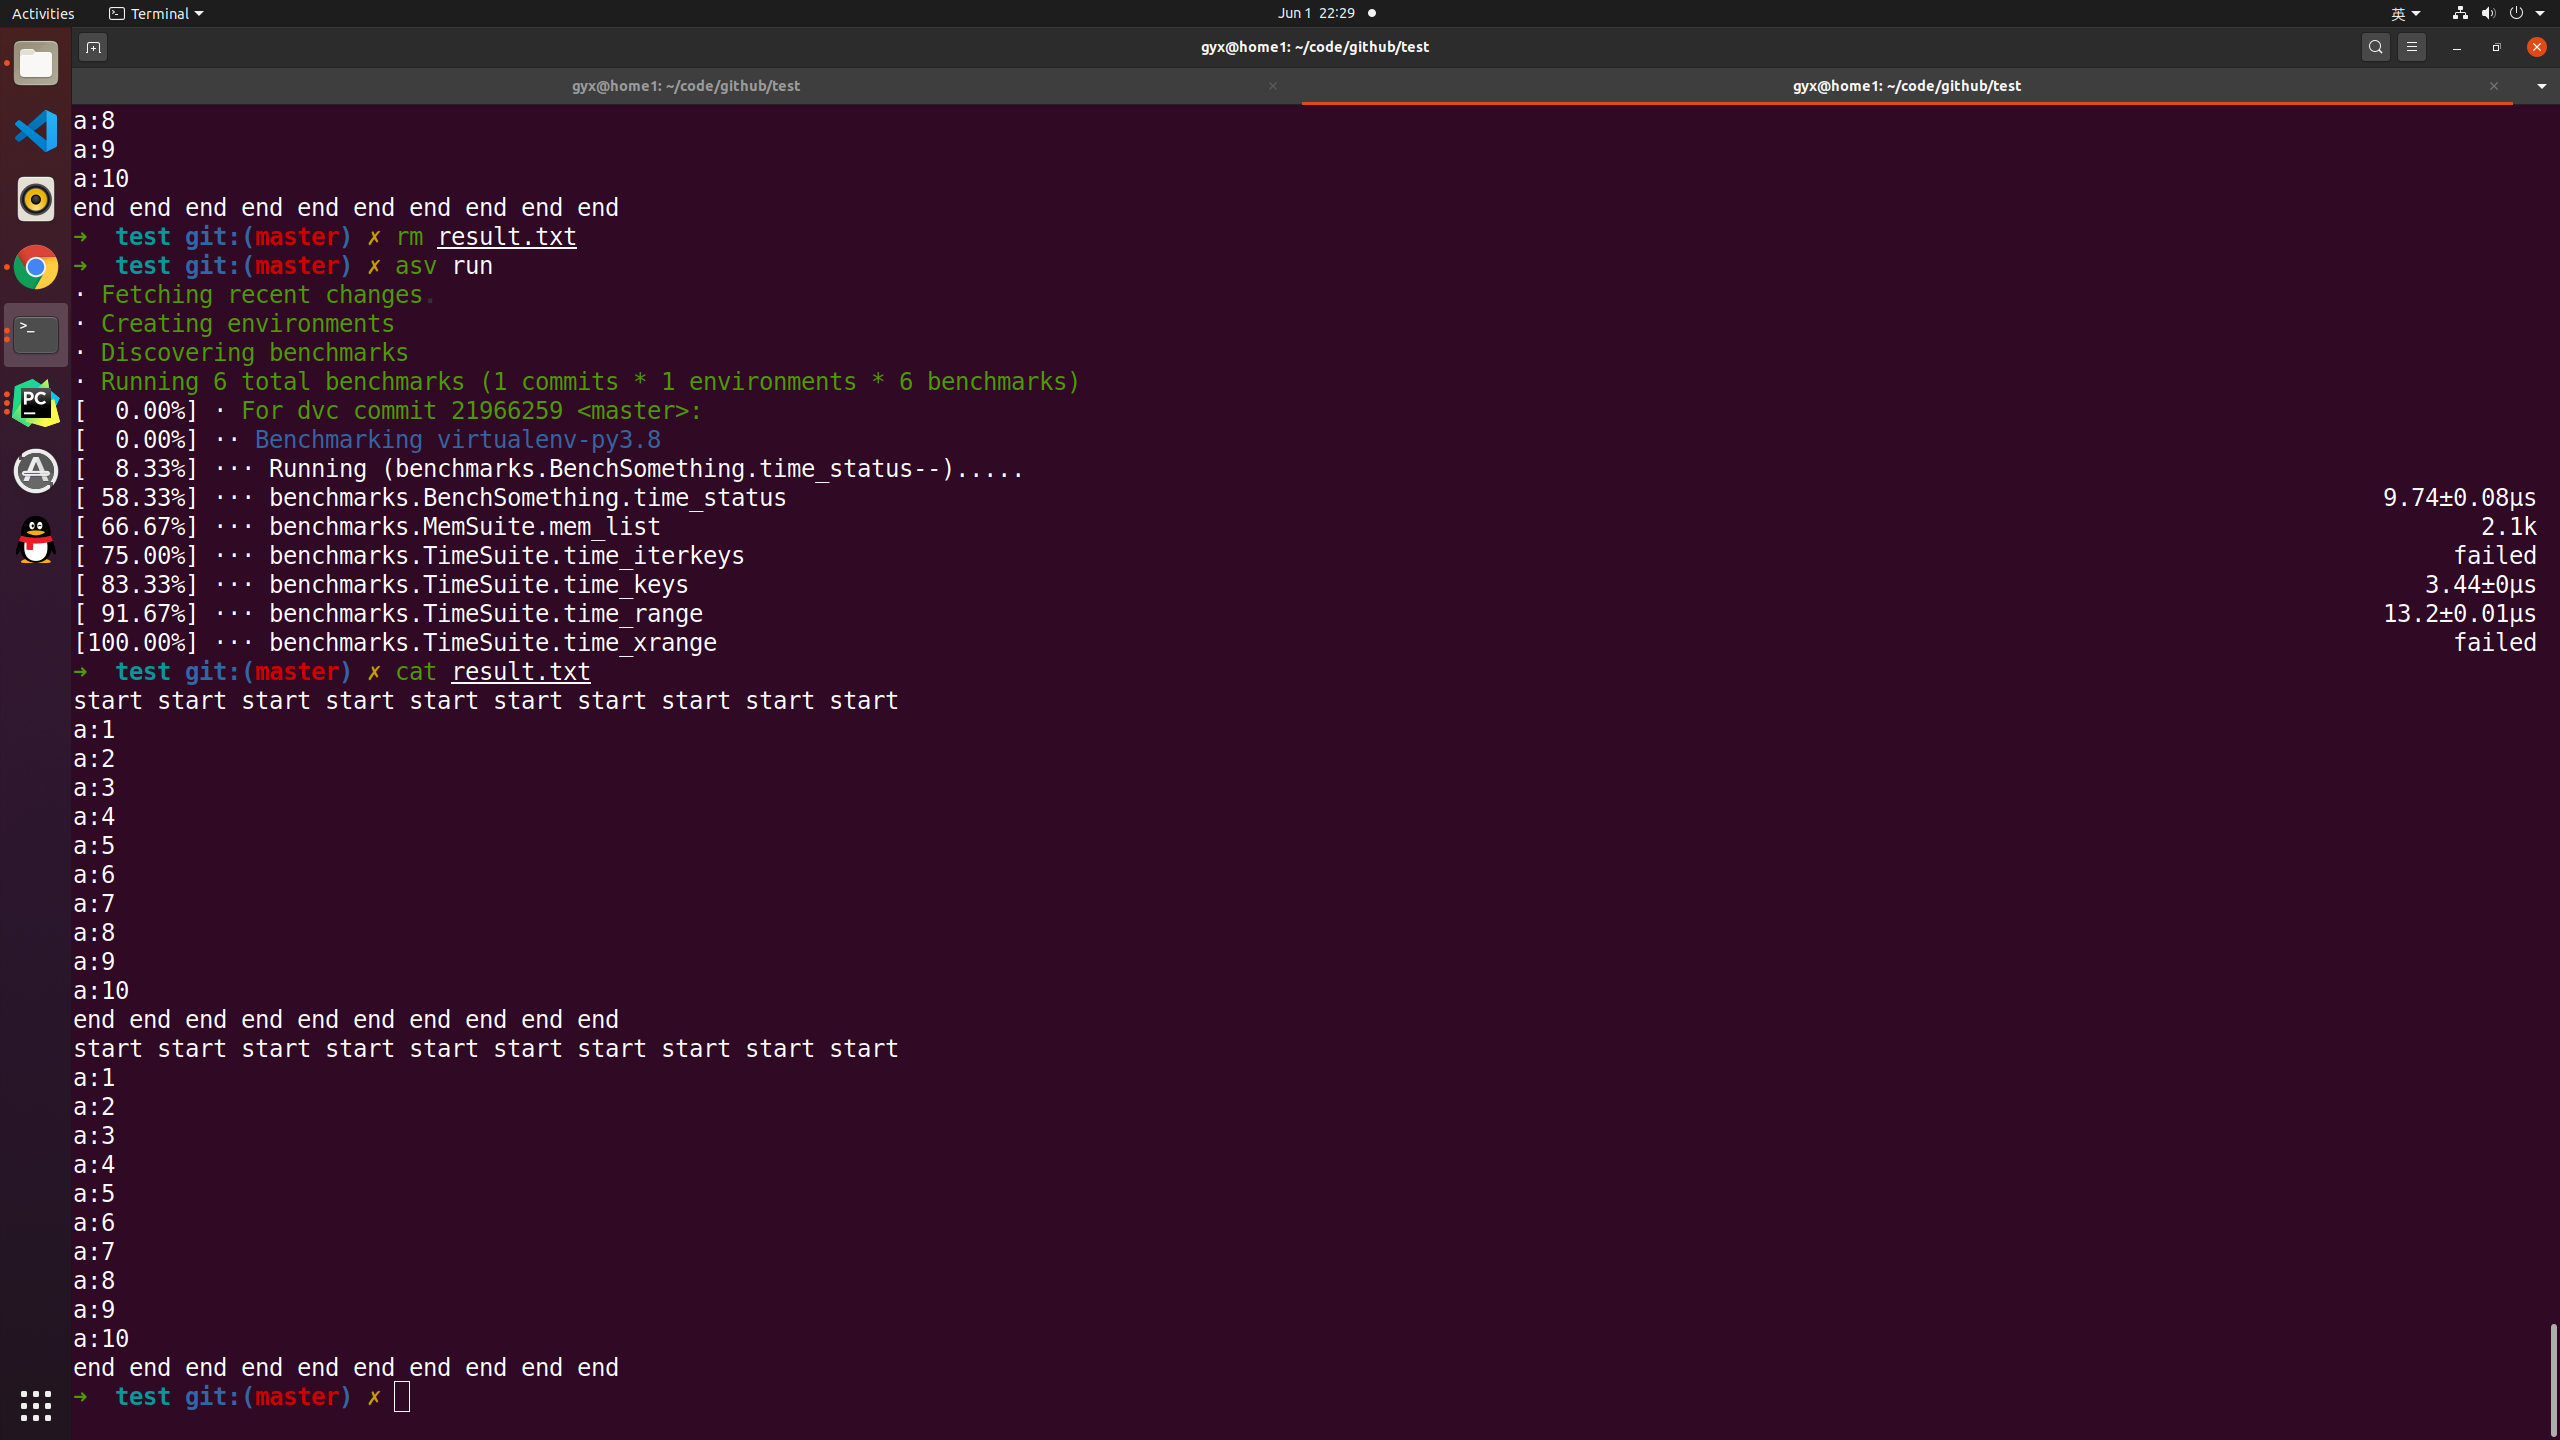Open the system status menu via power arrow

click(2541, 13)
